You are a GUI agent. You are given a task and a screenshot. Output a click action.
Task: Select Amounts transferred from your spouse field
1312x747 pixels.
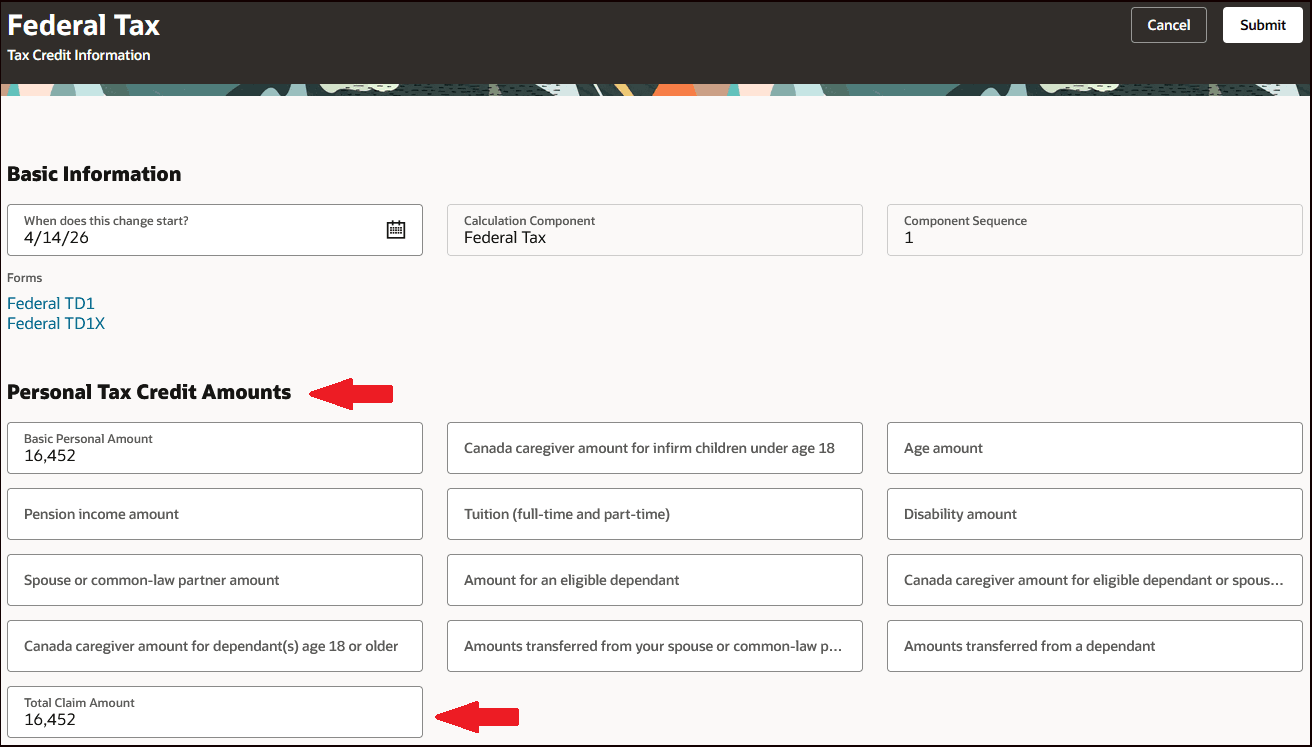[x=655, y=646]
